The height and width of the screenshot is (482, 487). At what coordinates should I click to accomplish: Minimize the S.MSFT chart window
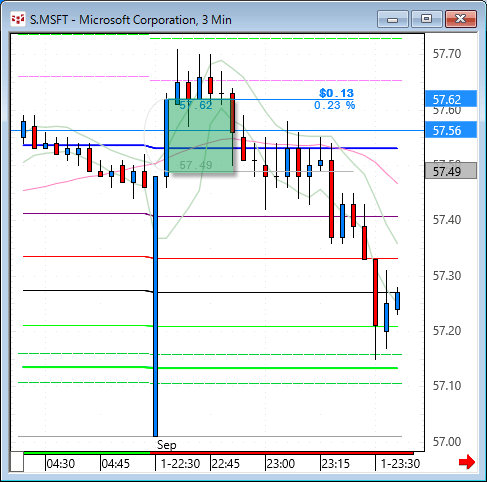pyautogui.click(x=393, y=19)
